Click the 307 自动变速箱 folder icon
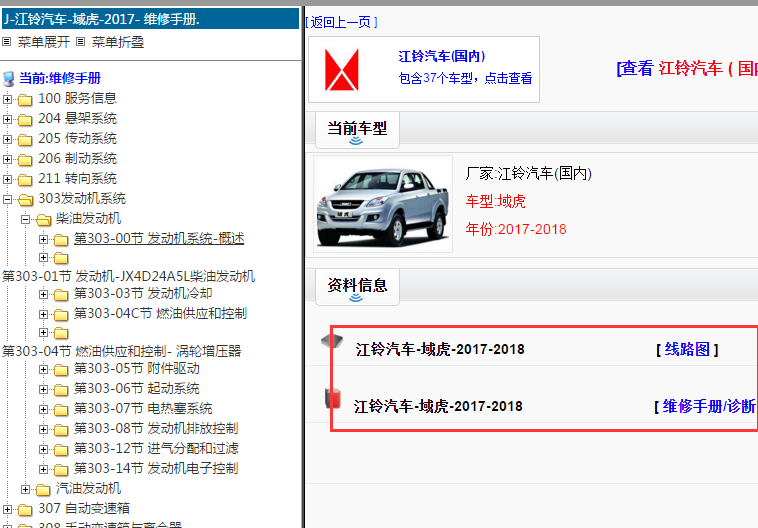 click(25, 510)
